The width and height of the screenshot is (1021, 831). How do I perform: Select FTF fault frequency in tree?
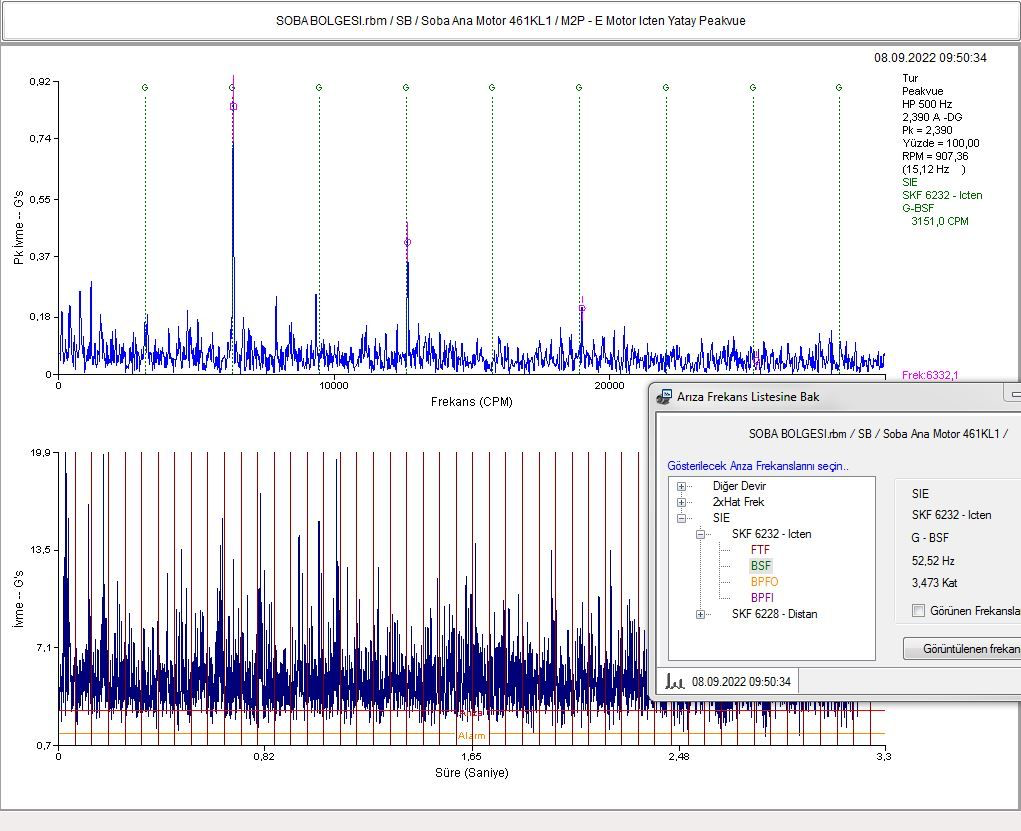pyautogui.click(x=760, y=550)
